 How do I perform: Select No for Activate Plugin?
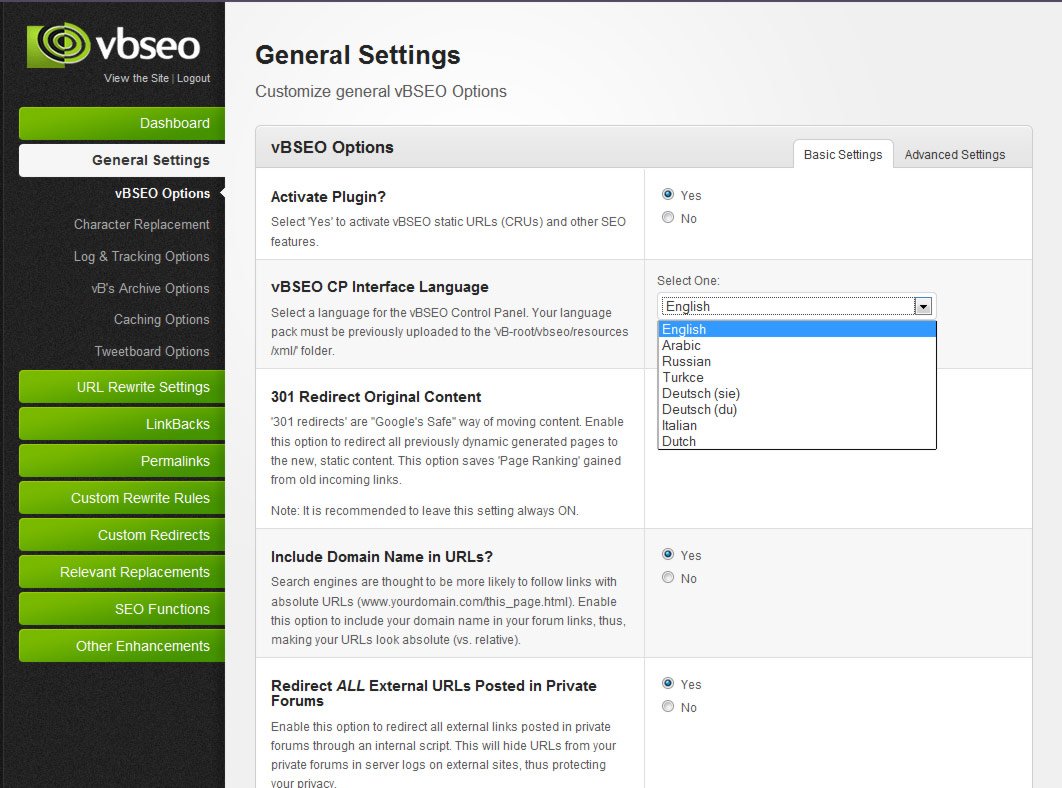point(668,217)
